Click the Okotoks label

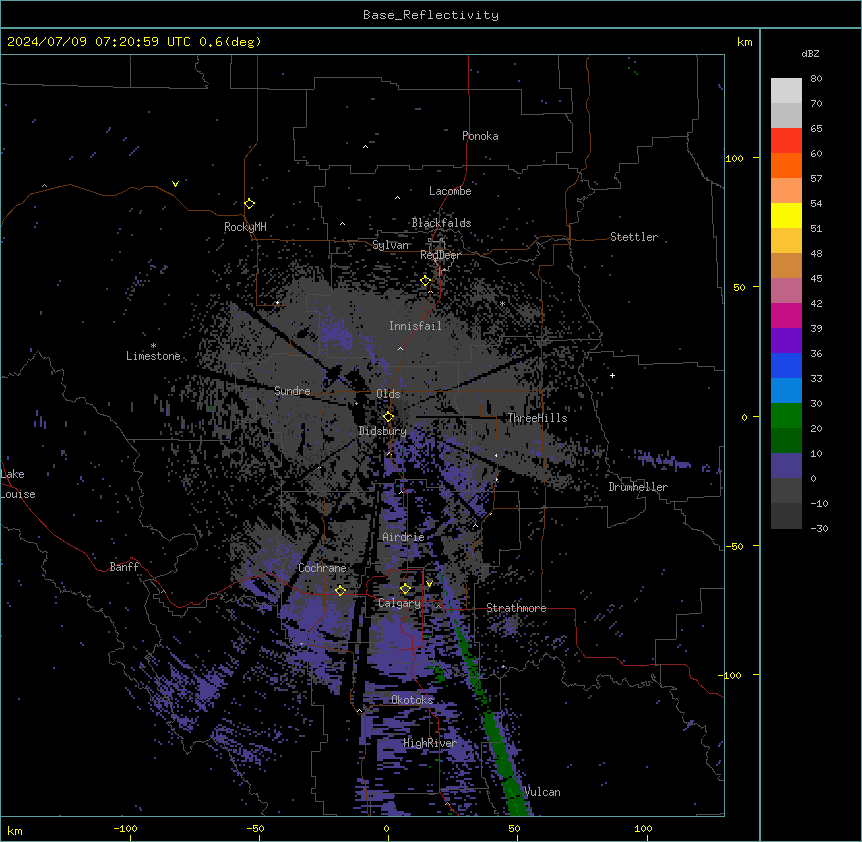[412, 700]
